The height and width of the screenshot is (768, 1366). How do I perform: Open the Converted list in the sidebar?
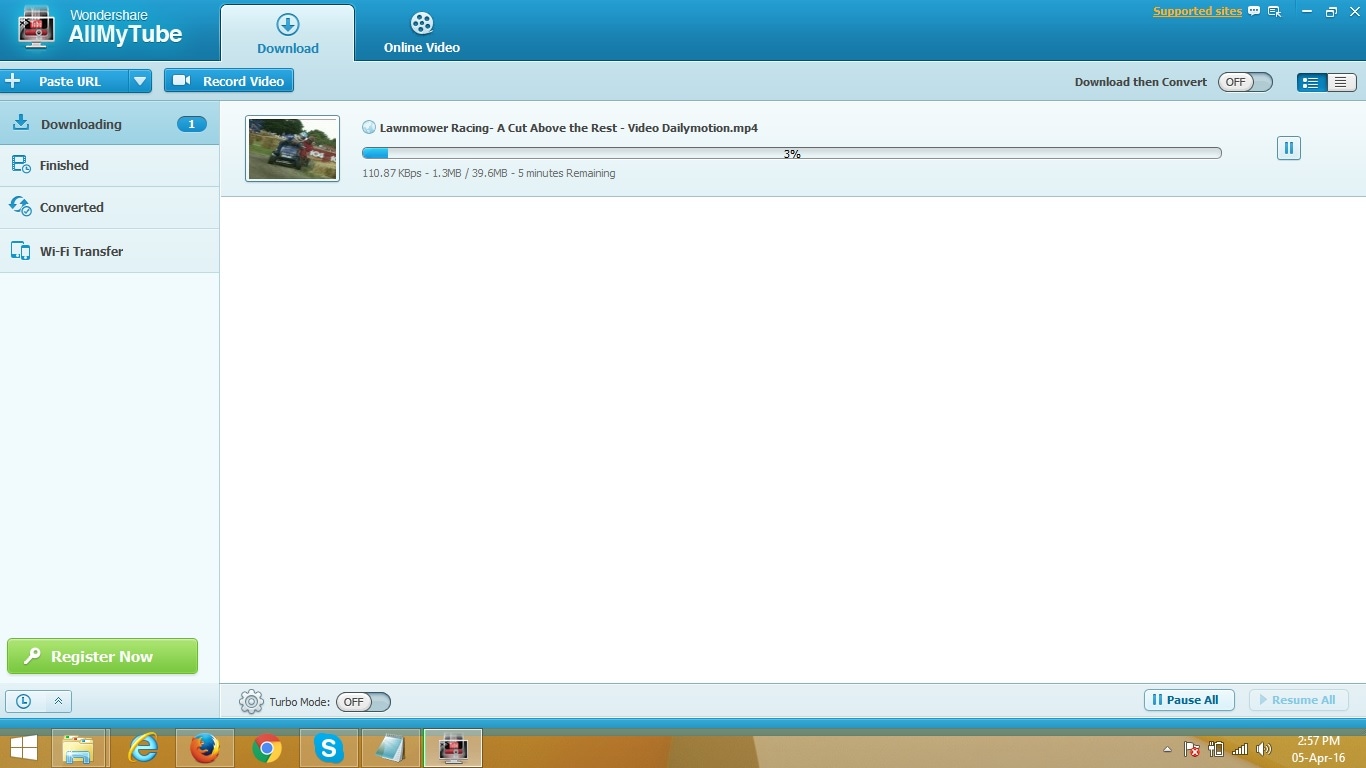pyautogui.click(x=110, y=208)
